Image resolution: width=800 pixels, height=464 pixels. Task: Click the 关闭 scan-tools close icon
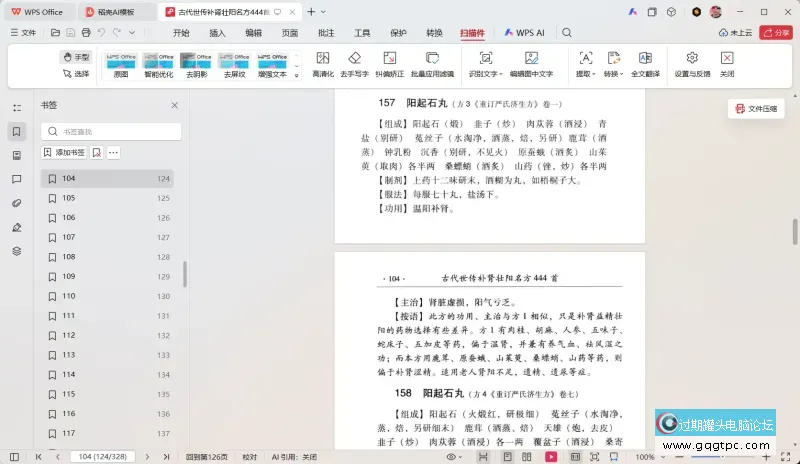click(x=727, y=64)
